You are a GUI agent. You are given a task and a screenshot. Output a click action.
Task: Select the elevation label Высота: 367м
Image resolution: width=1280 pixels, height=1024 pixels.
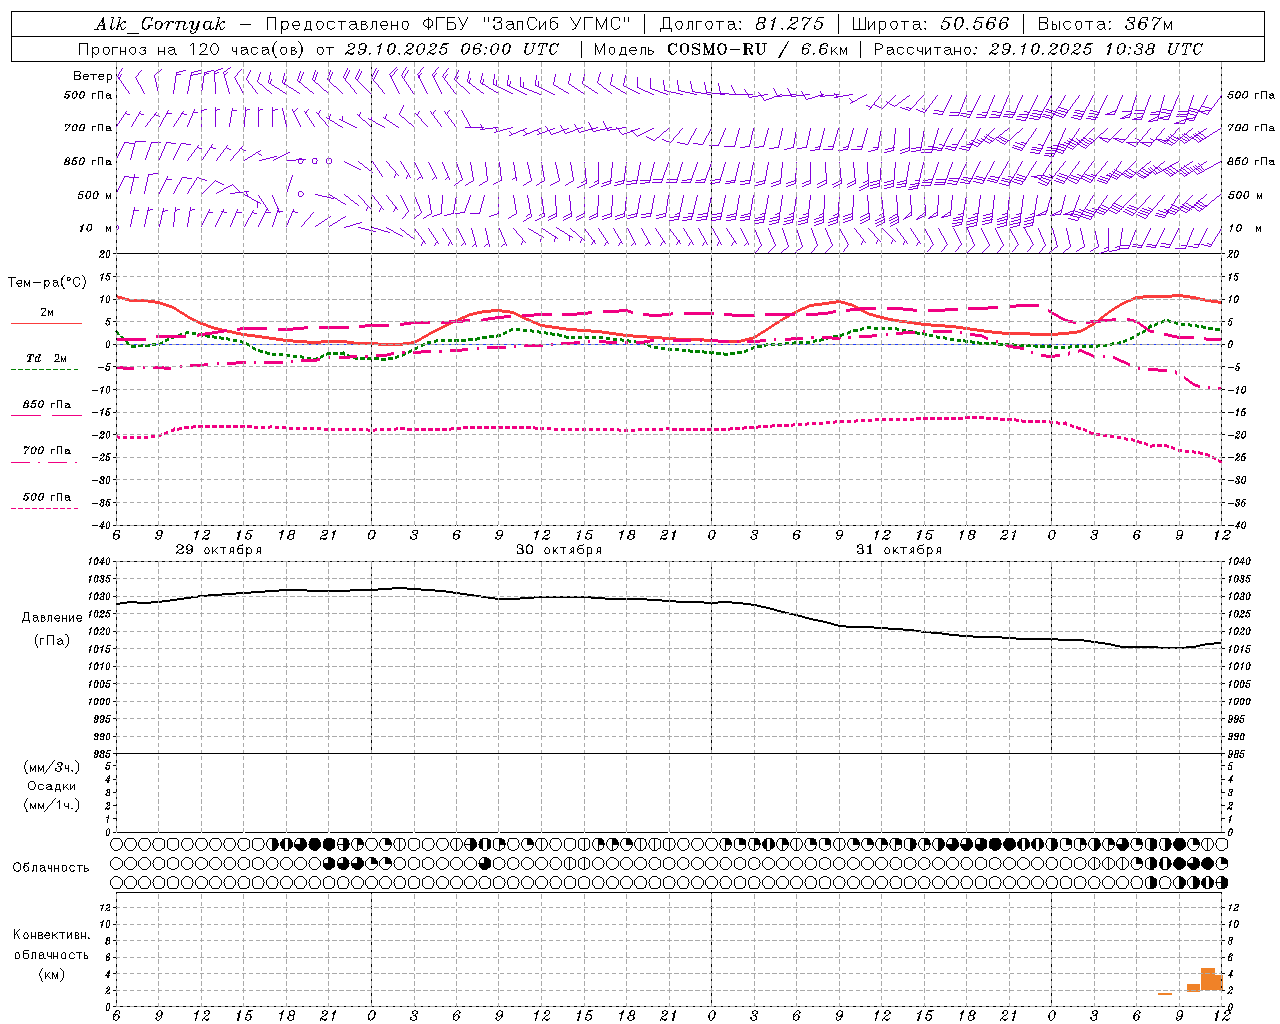point(1105,24)
